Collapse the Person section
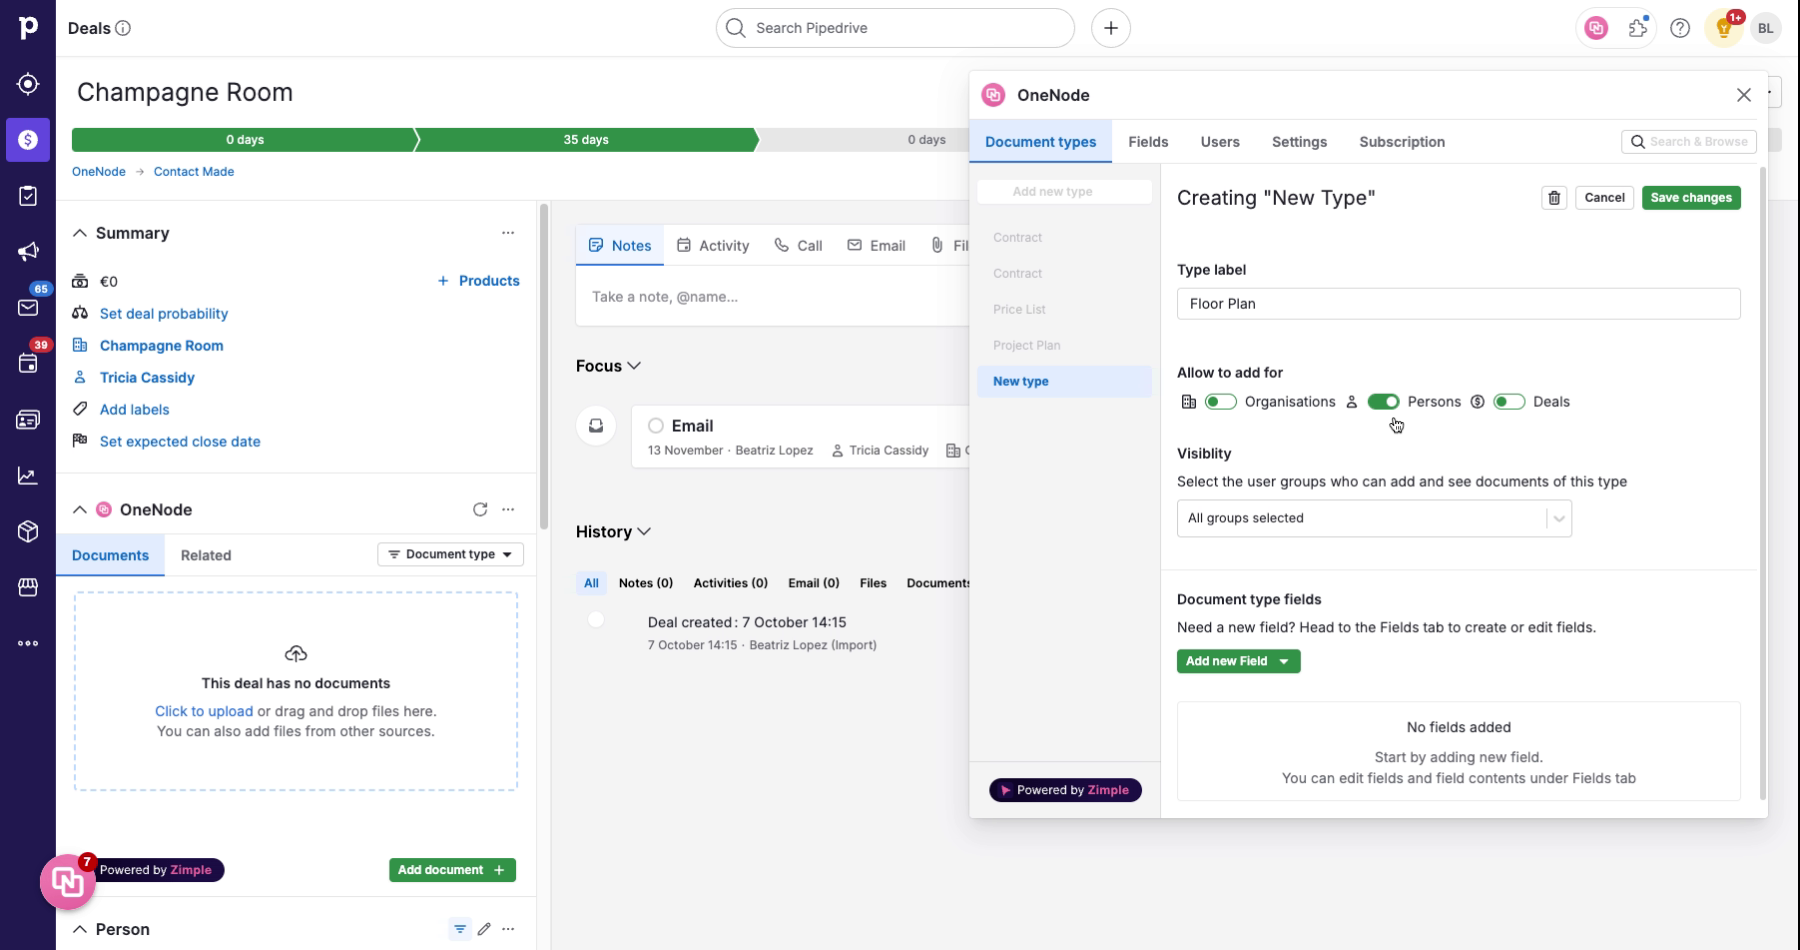 tap(80, 929)
